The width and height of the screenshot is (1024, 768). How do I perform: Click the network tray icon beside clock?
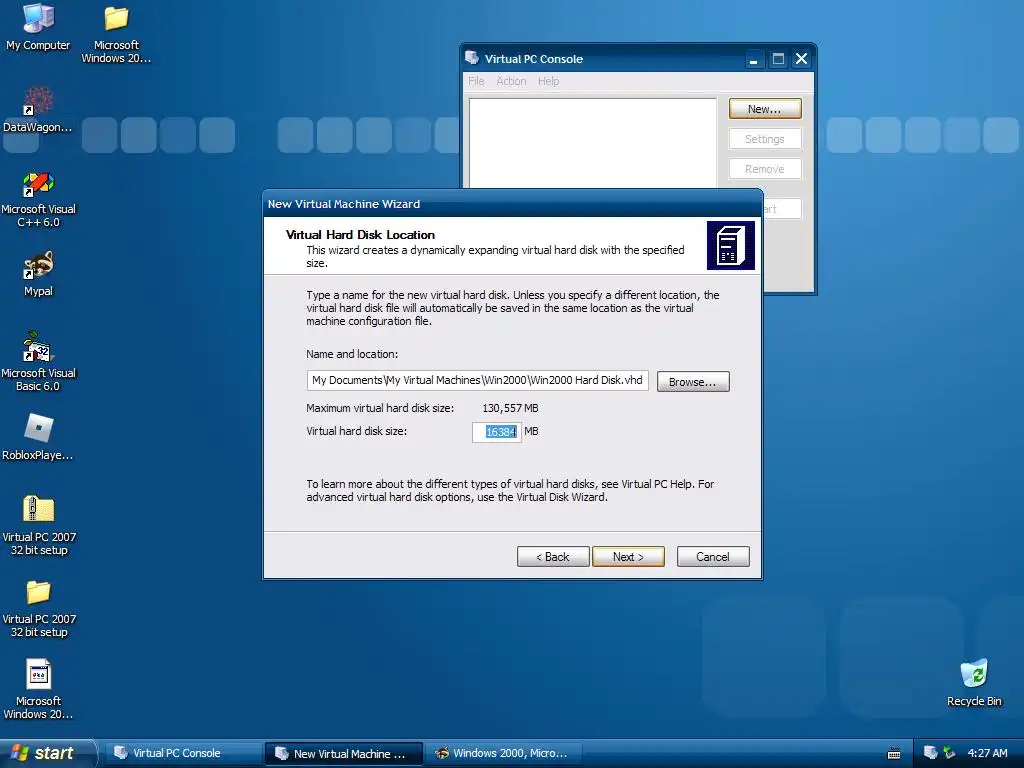click(x=949, y=753)
